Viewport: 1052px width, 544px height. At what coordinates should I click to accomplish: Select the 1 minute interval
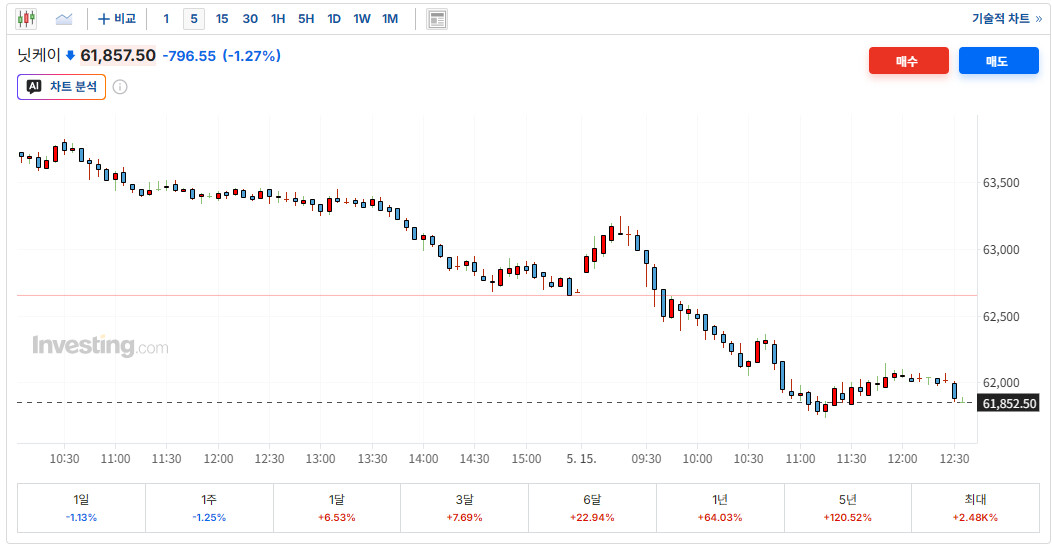(x=166, y=19)
